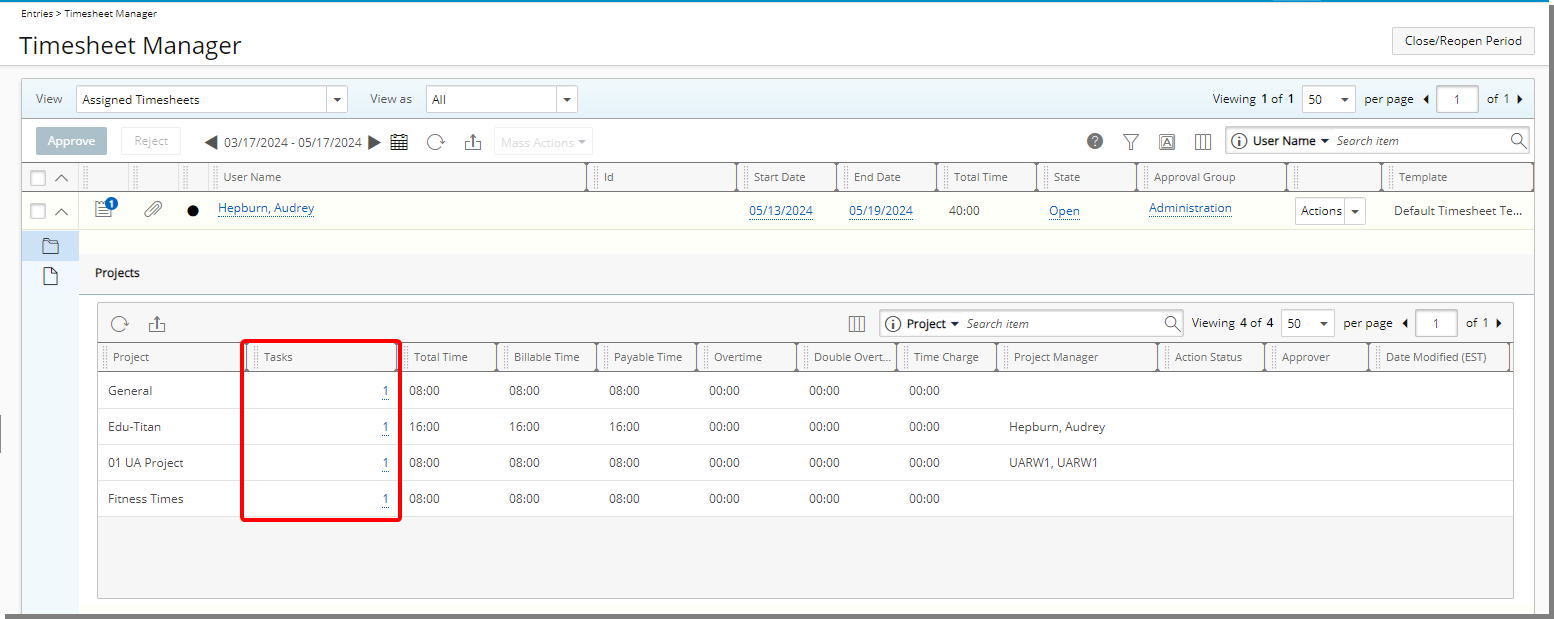
Task: Open top column selection icon
Action: click(x=1203, y=142)
